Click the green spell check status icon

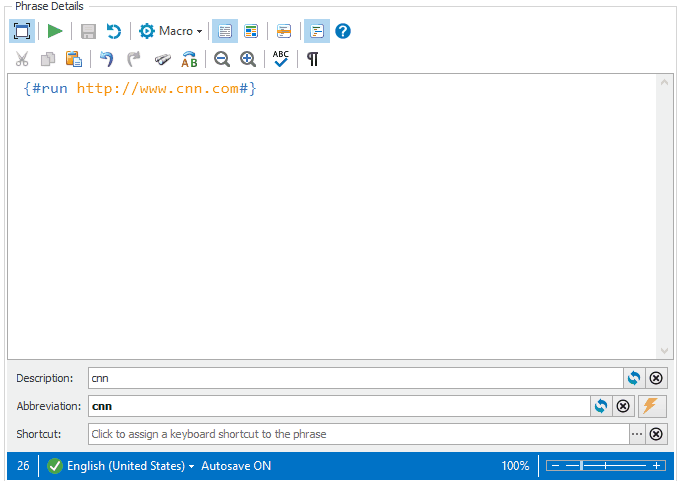pyautogui.click(x=55, y=466)
